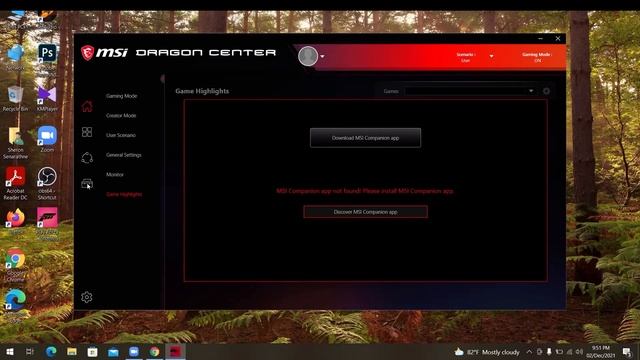Select the Google Chrome desktop shortcut
Screen dimensions: 640x360
pos(16,265)
